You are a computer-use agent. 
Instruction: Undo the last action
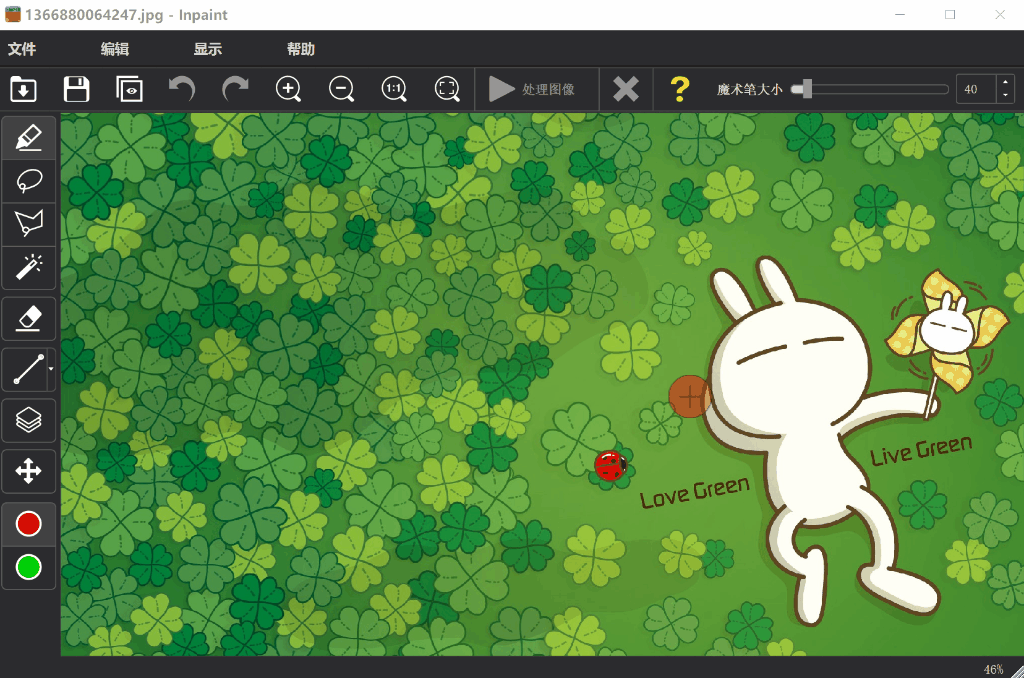point(182,89)
